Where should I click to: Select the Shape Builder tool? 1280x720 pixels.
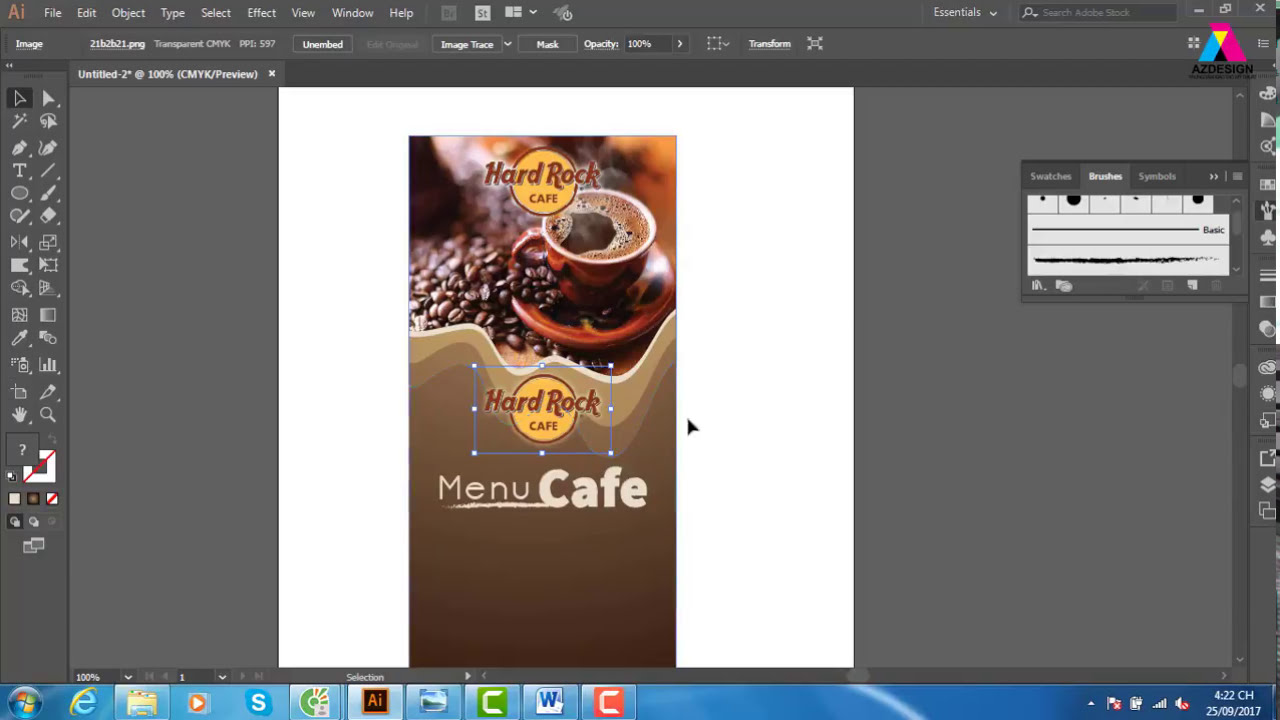[19, 288]
